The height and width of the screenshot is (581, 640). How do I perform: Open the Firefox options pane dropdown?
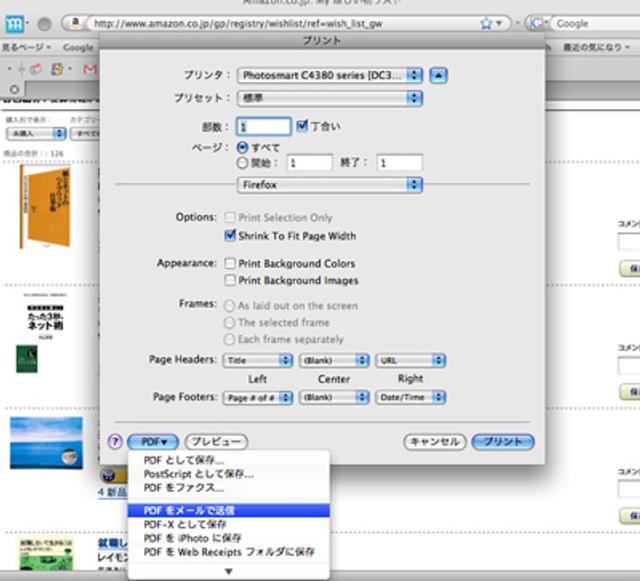coord(330,185)
